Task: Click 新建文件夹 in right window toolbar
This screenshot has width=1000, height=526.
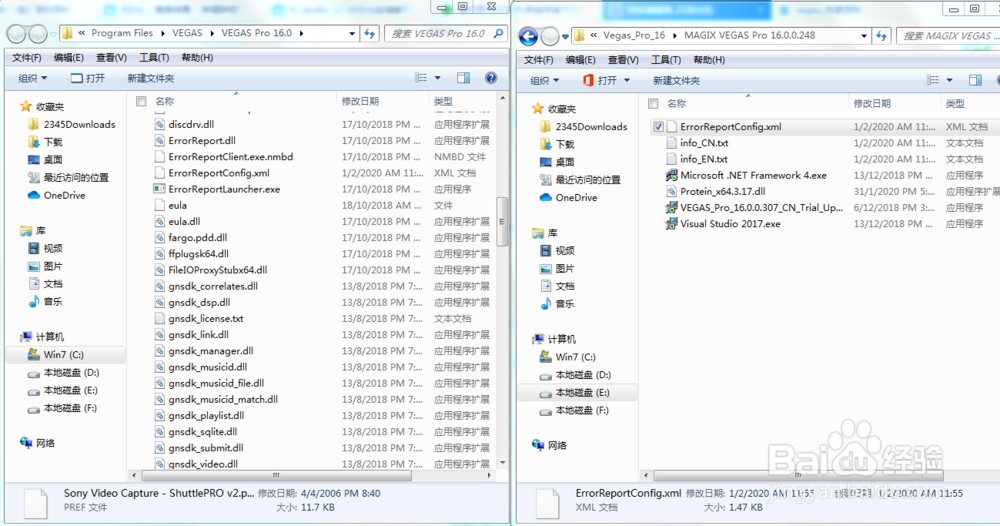Action: [676, 80]
